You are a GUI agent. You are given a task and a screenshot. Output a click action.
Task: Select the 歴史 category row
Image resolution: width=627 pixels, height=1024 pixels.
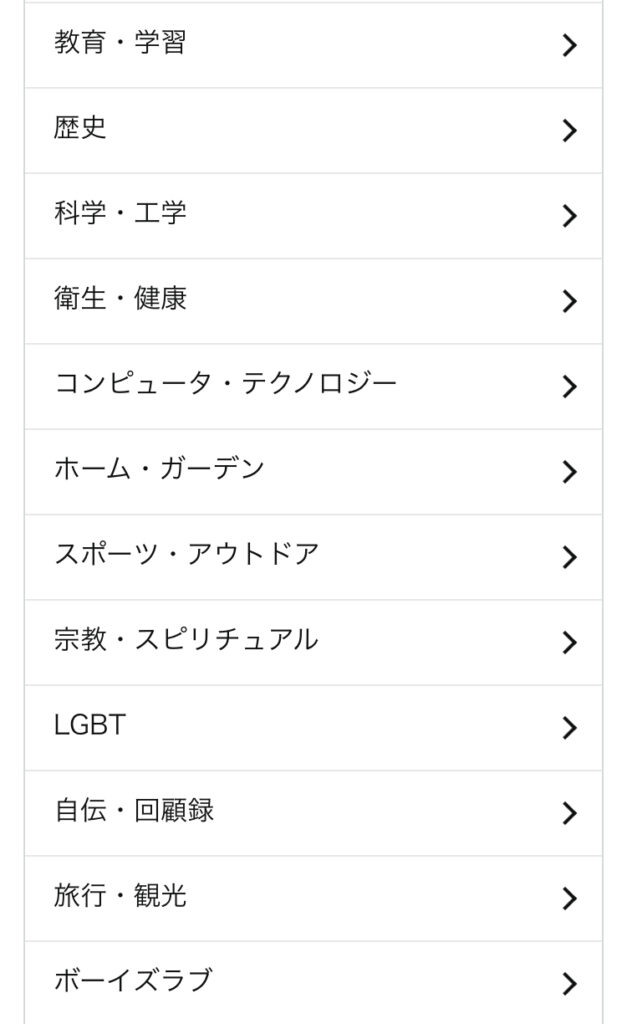pyautogui.click(x=81, y=129)
